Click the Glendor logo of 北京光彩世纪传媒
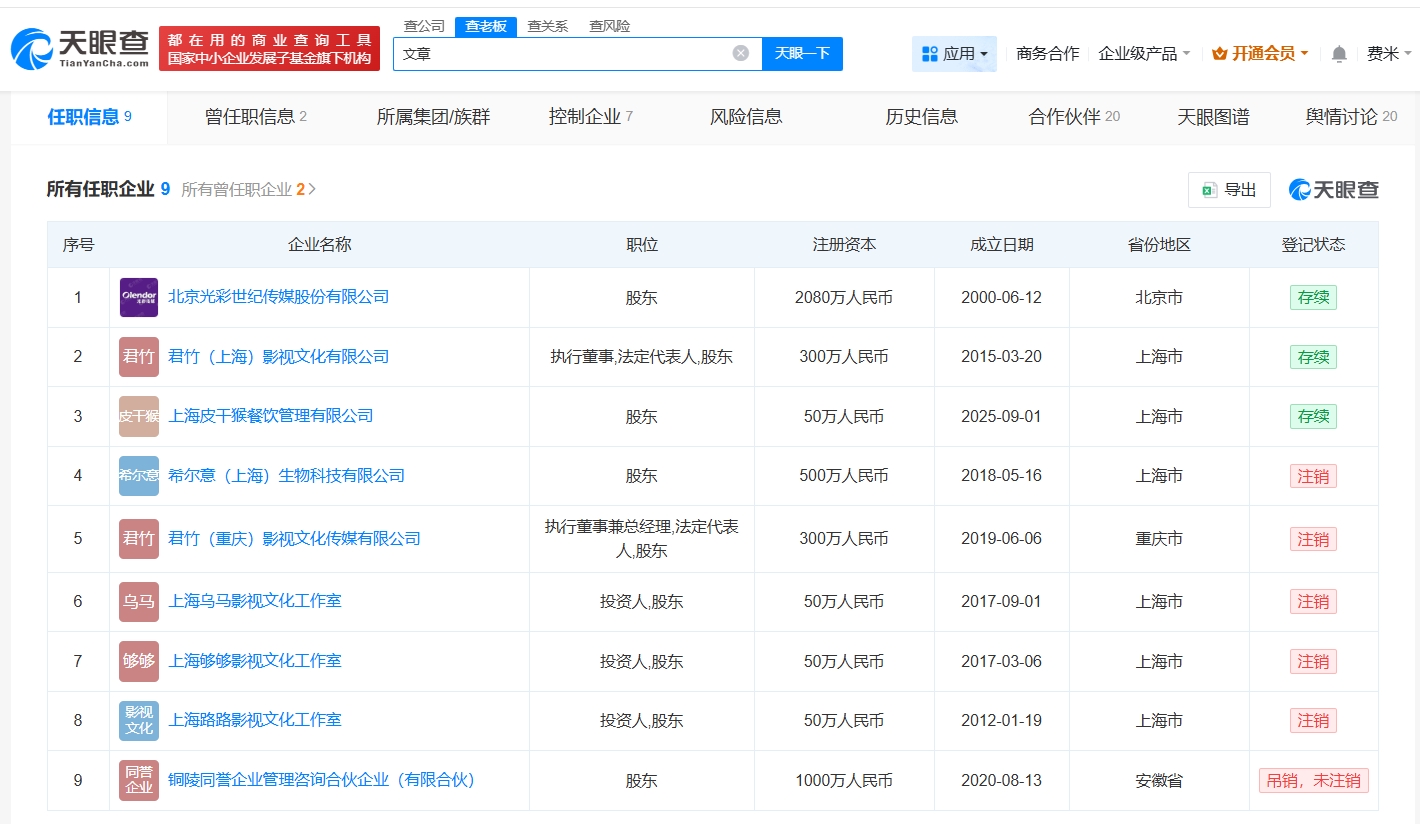The height and width of the screenshot is (824, 1420). [x=139, y=297]
